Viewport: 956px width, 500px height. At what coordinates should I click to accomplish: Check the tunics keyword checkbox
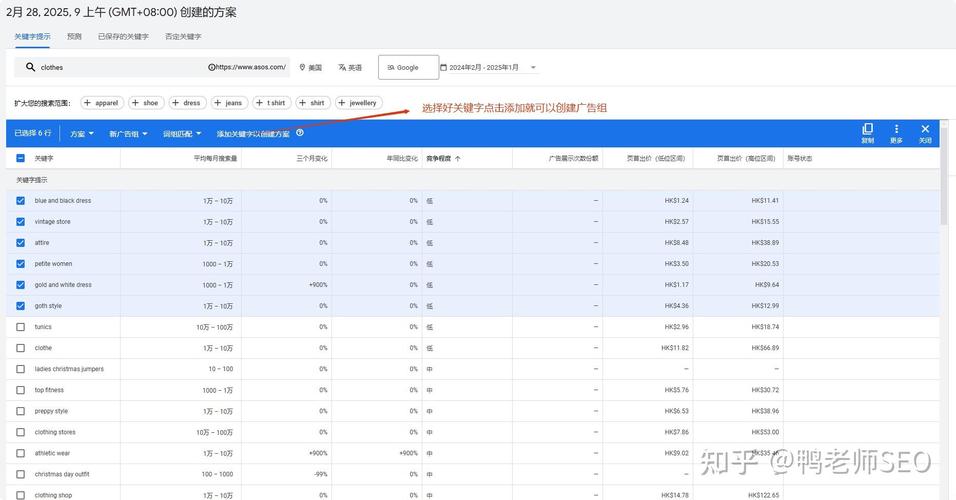tap(21, 327)
